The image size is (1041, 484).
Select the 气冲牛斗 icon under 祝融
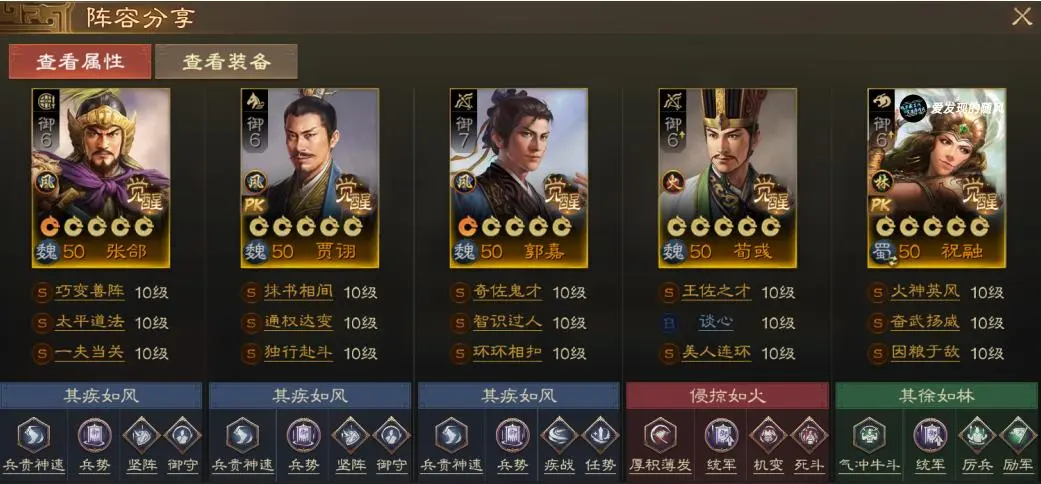pyautogui.click(x=869, y=436)
